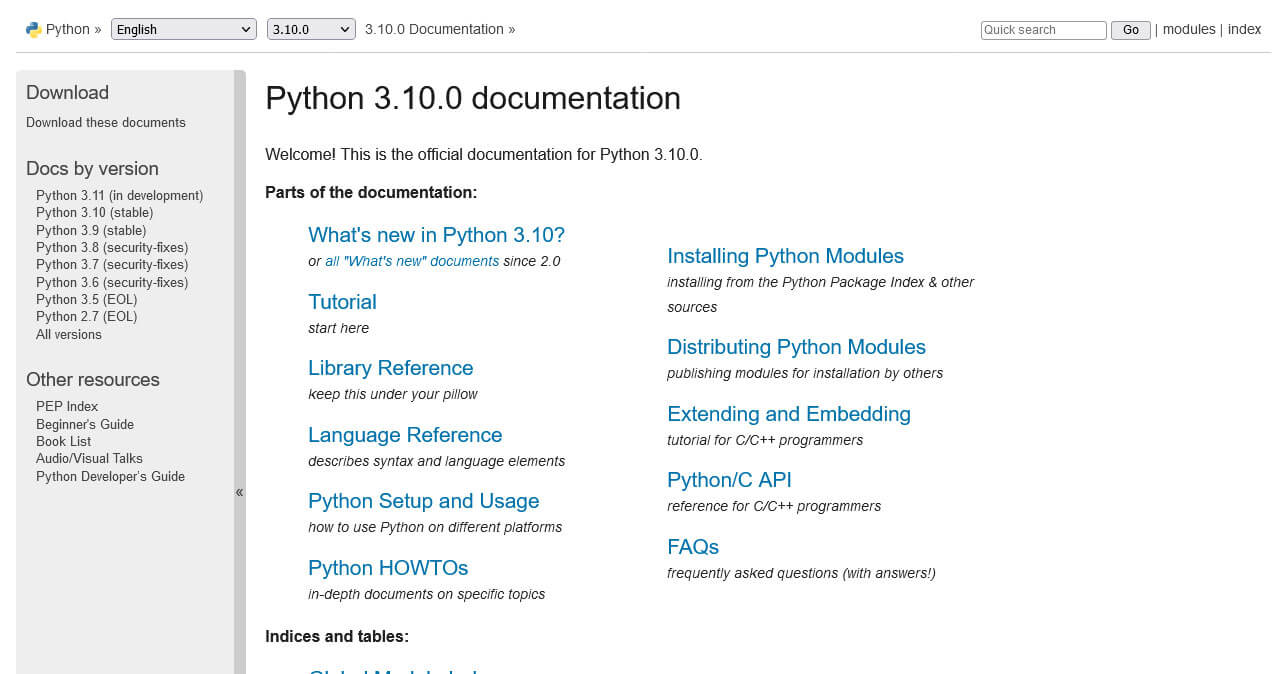The height and width of the screenshot is (674, 1287).
Task: Click the Python breadcrumb link
Action: 68,29
